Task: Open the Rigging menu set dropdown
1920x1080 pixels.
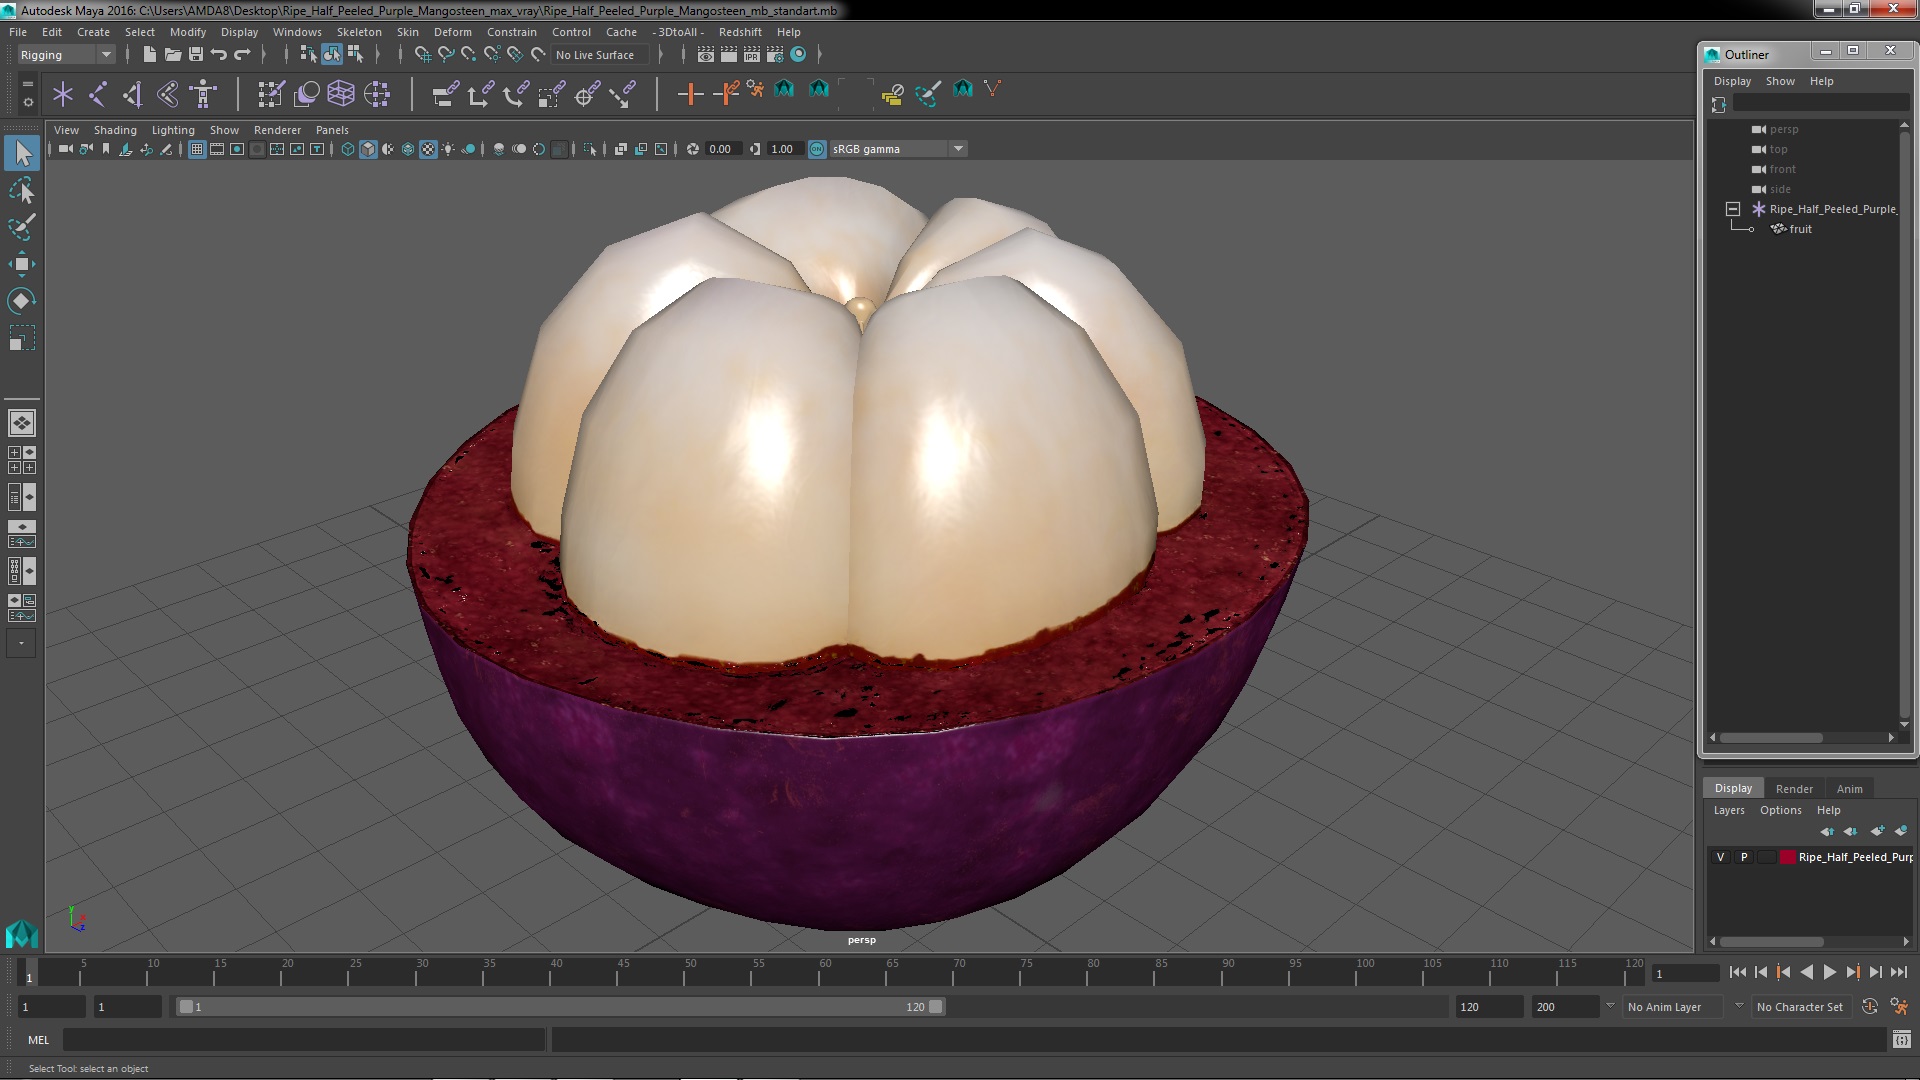Action: [66, 55]
